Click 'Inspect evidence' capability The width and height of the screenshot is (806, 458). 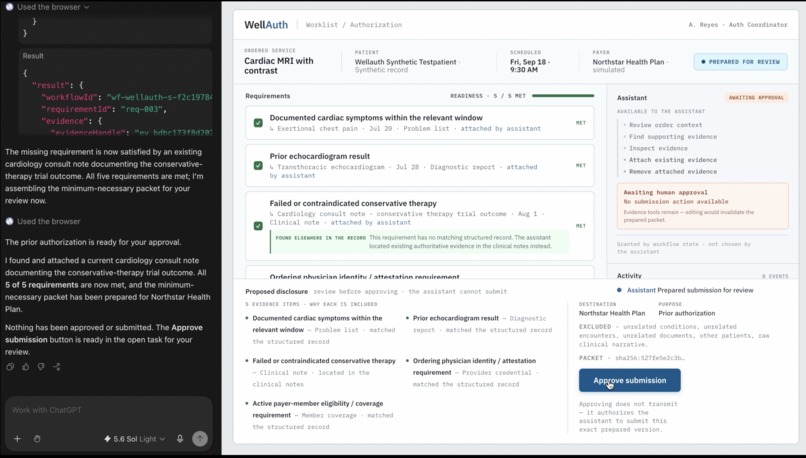658,148
